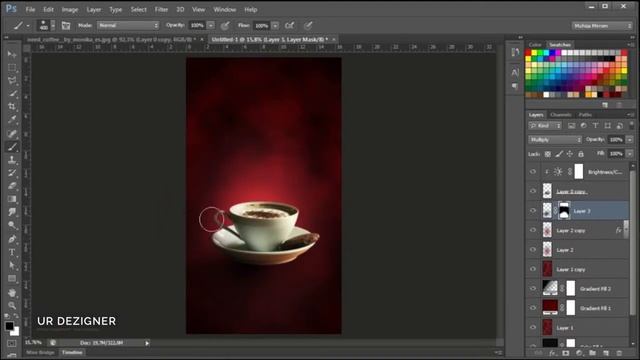Viewport: 640px width, 360px height.
Task: Click the background color white swatch
Action: pos(16,332)
